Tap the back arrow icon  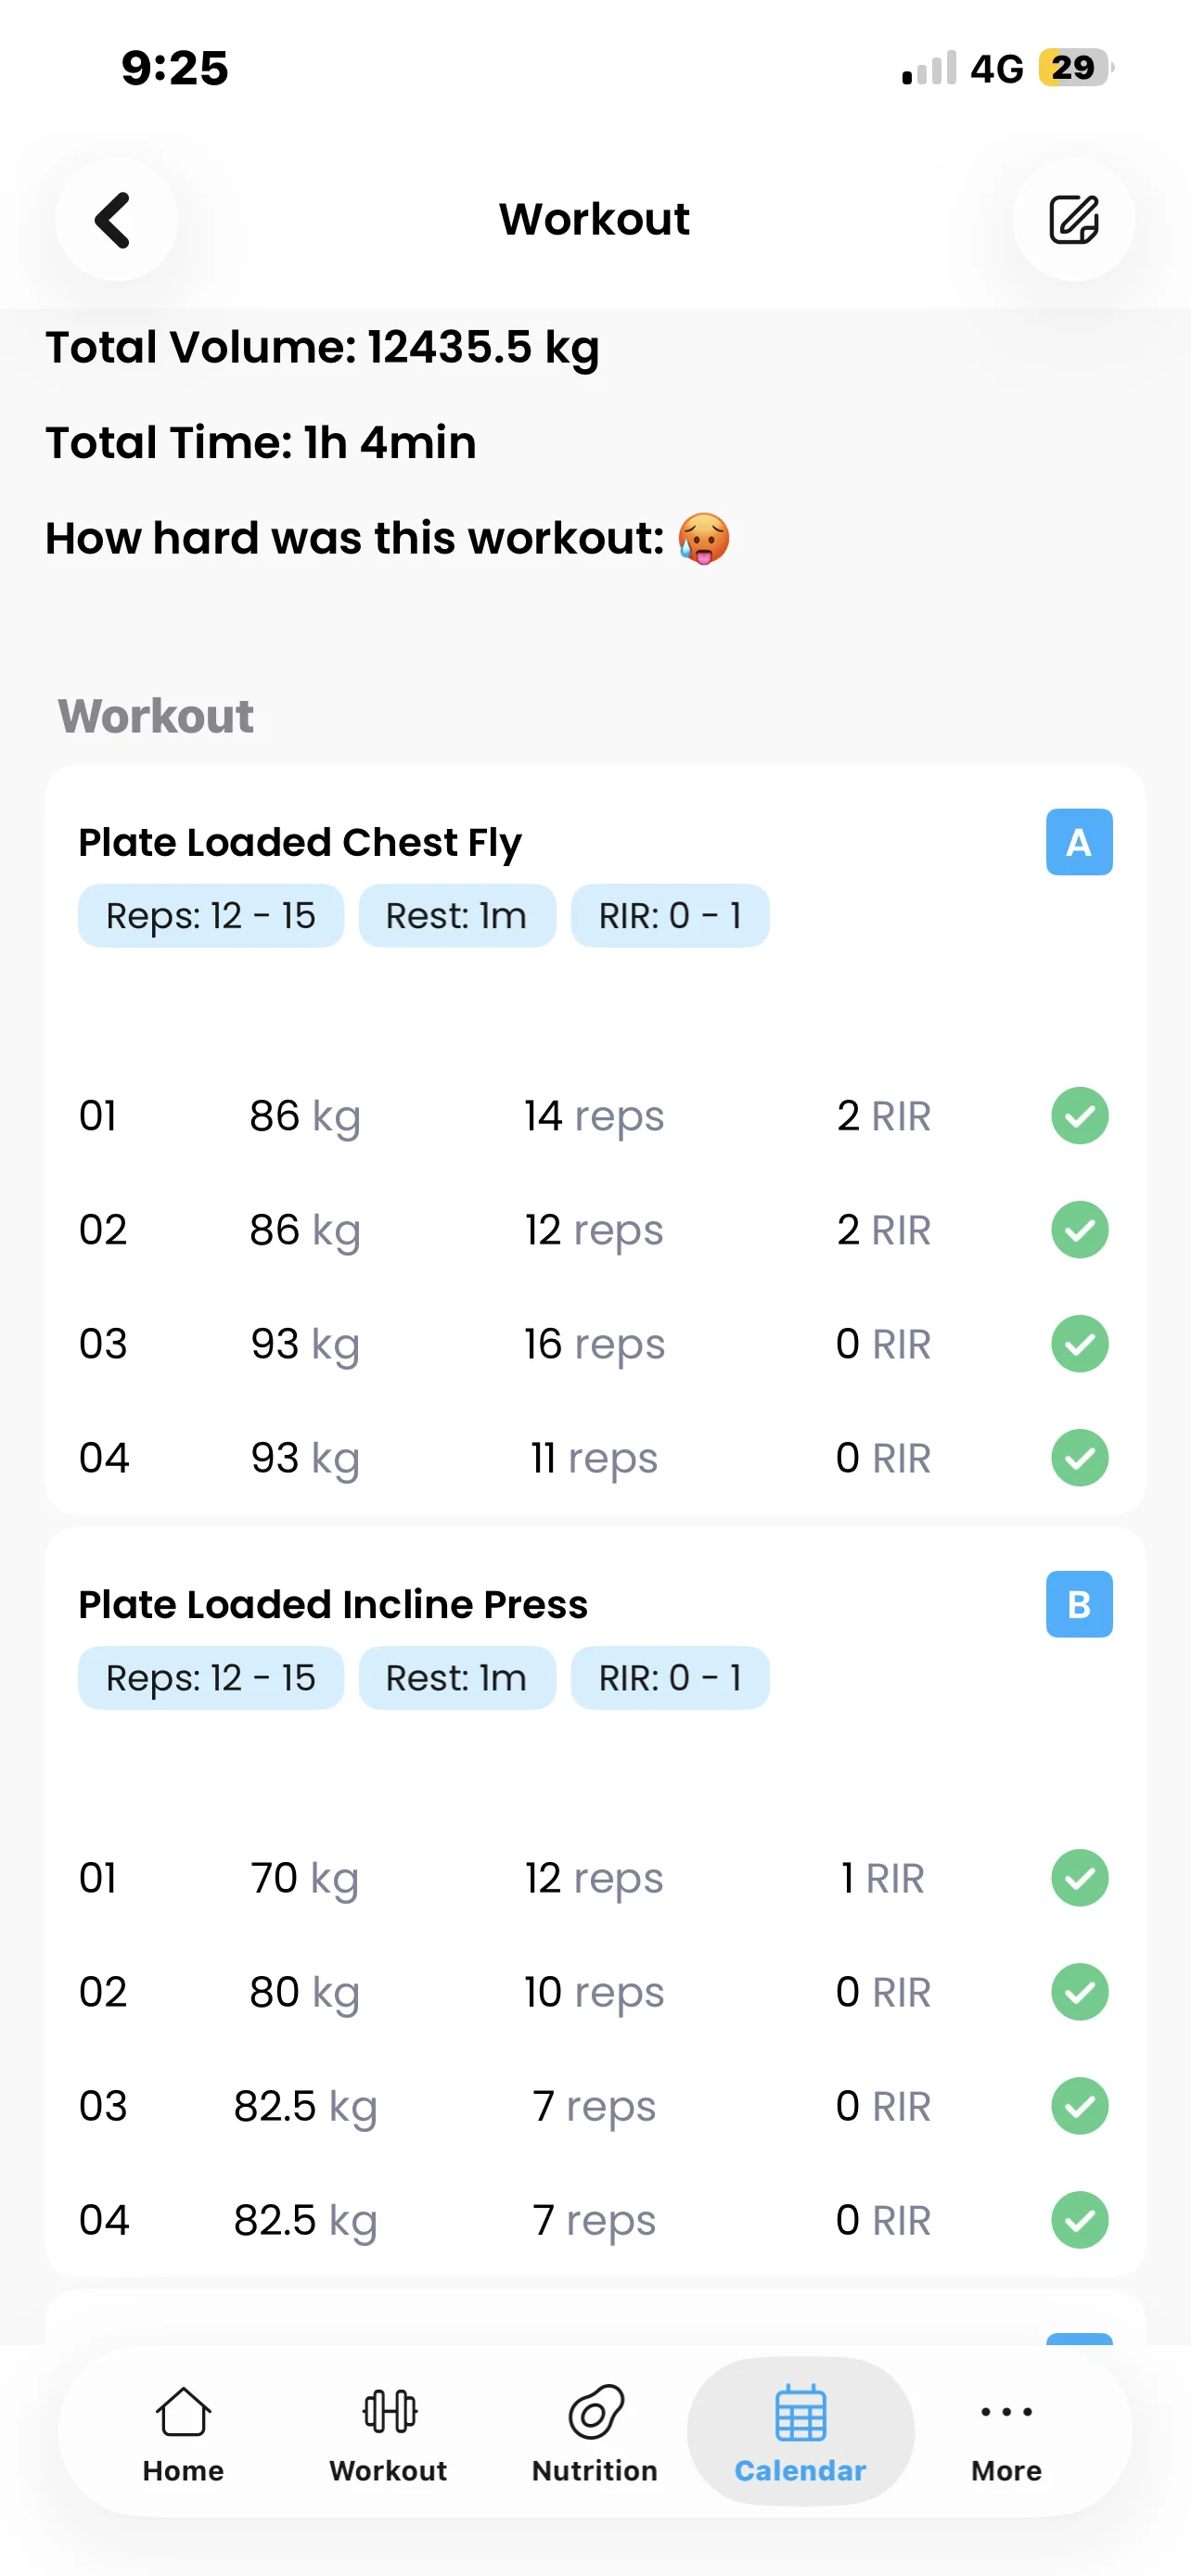pos(115,220)
